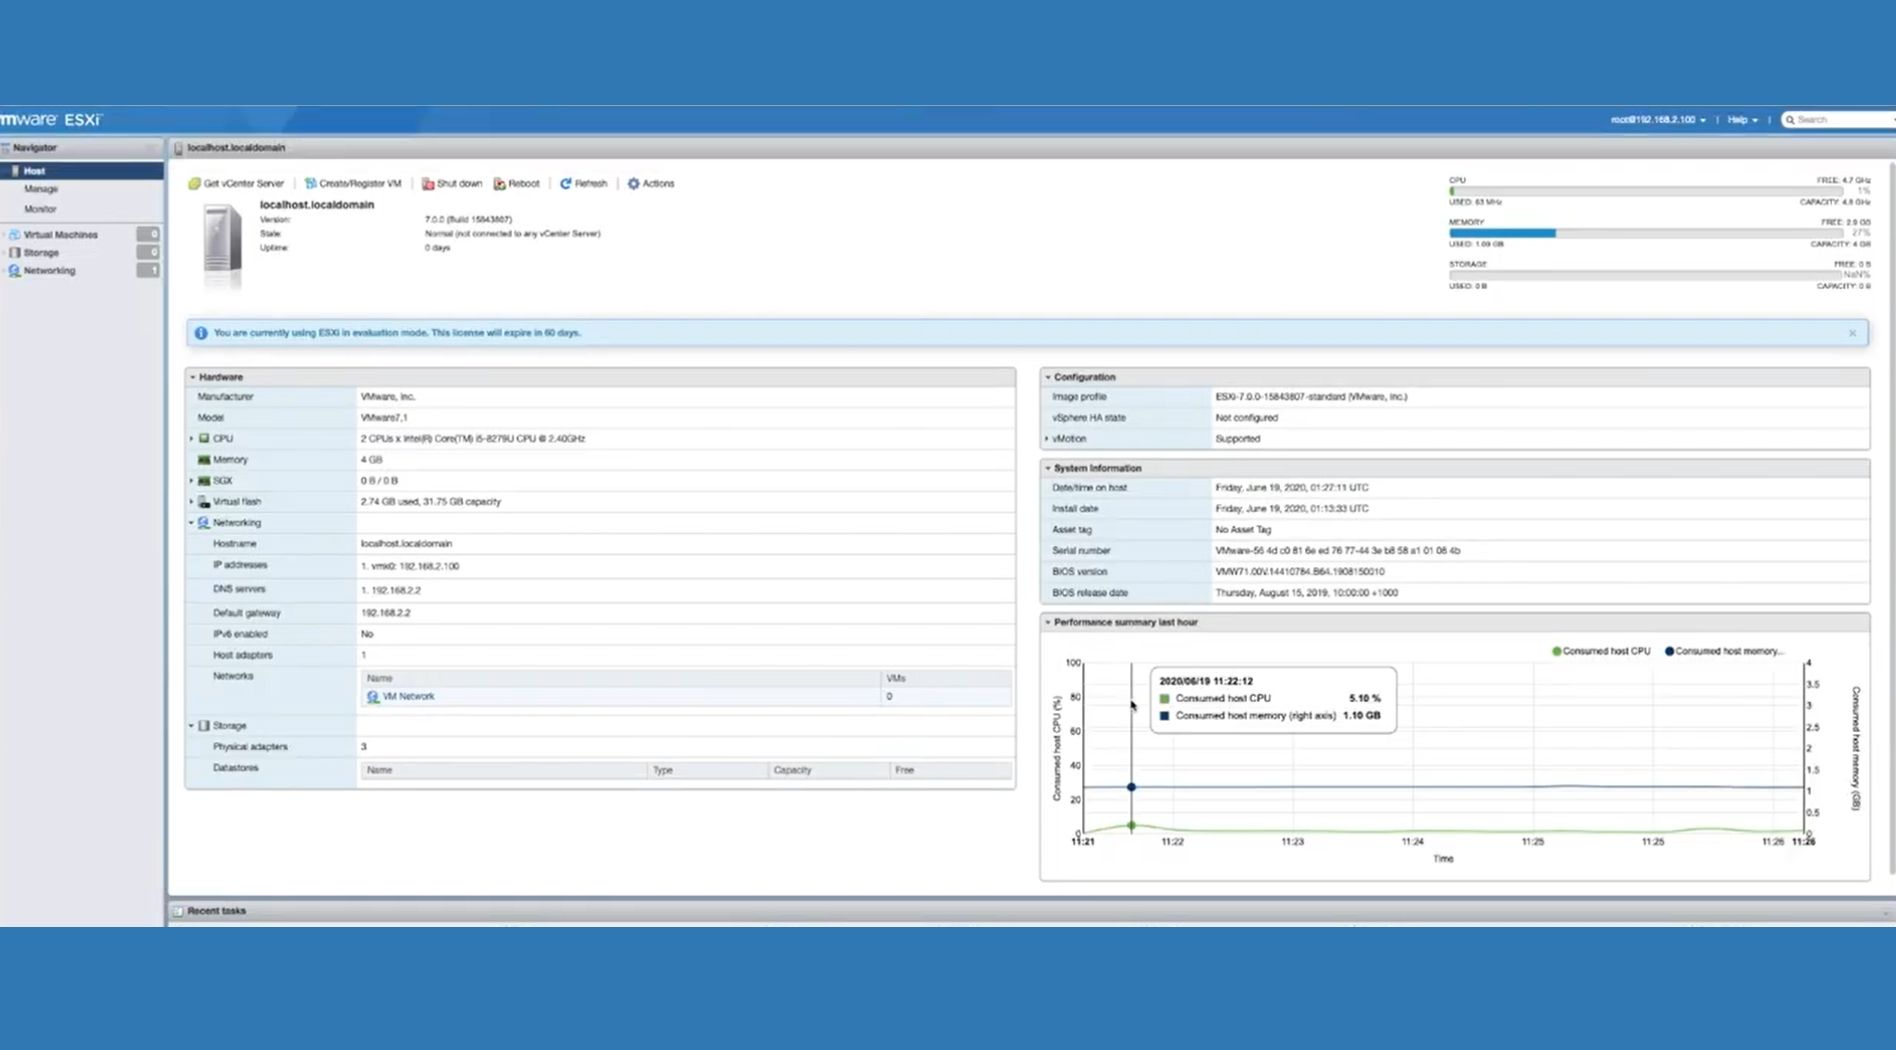This screenshot has height=1050, width=1896.
Task: Open the VM Network link
Action: point(408,697)
